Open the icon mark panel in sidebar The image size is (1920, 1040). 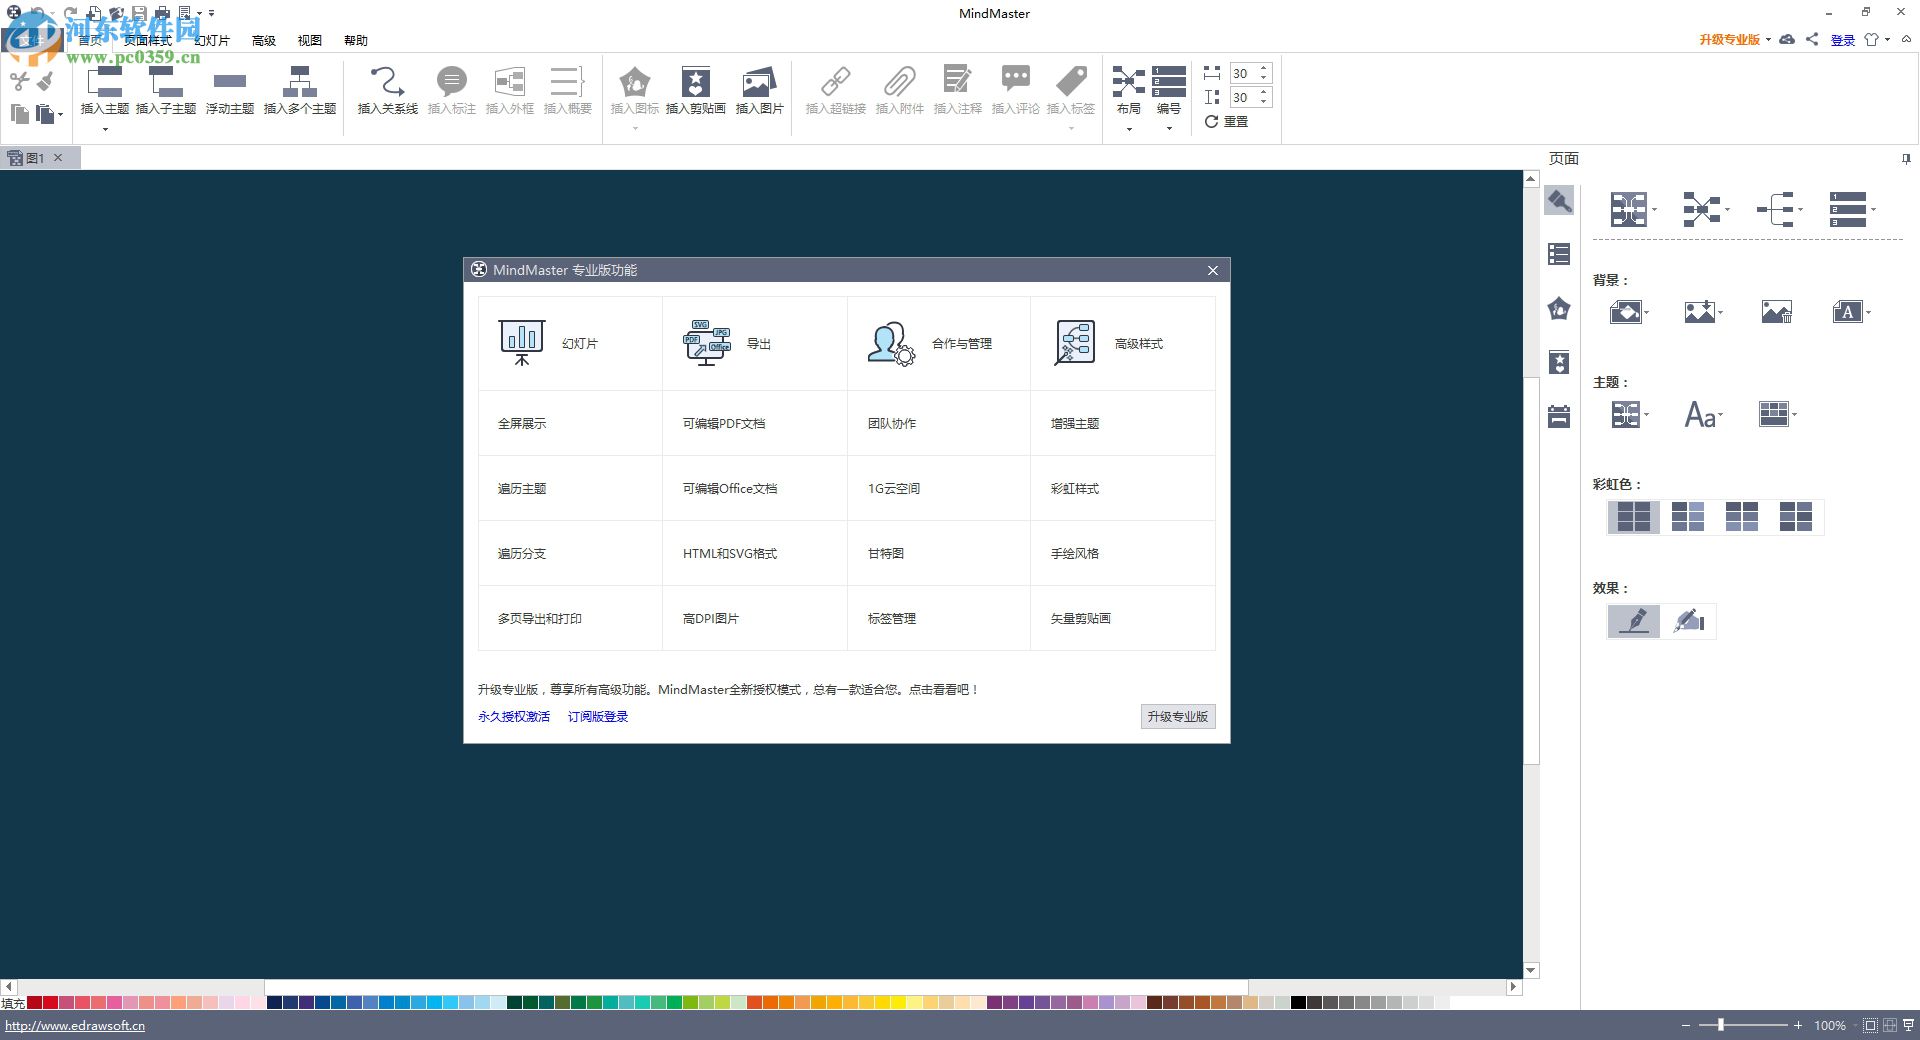(x=1559, y=309)
